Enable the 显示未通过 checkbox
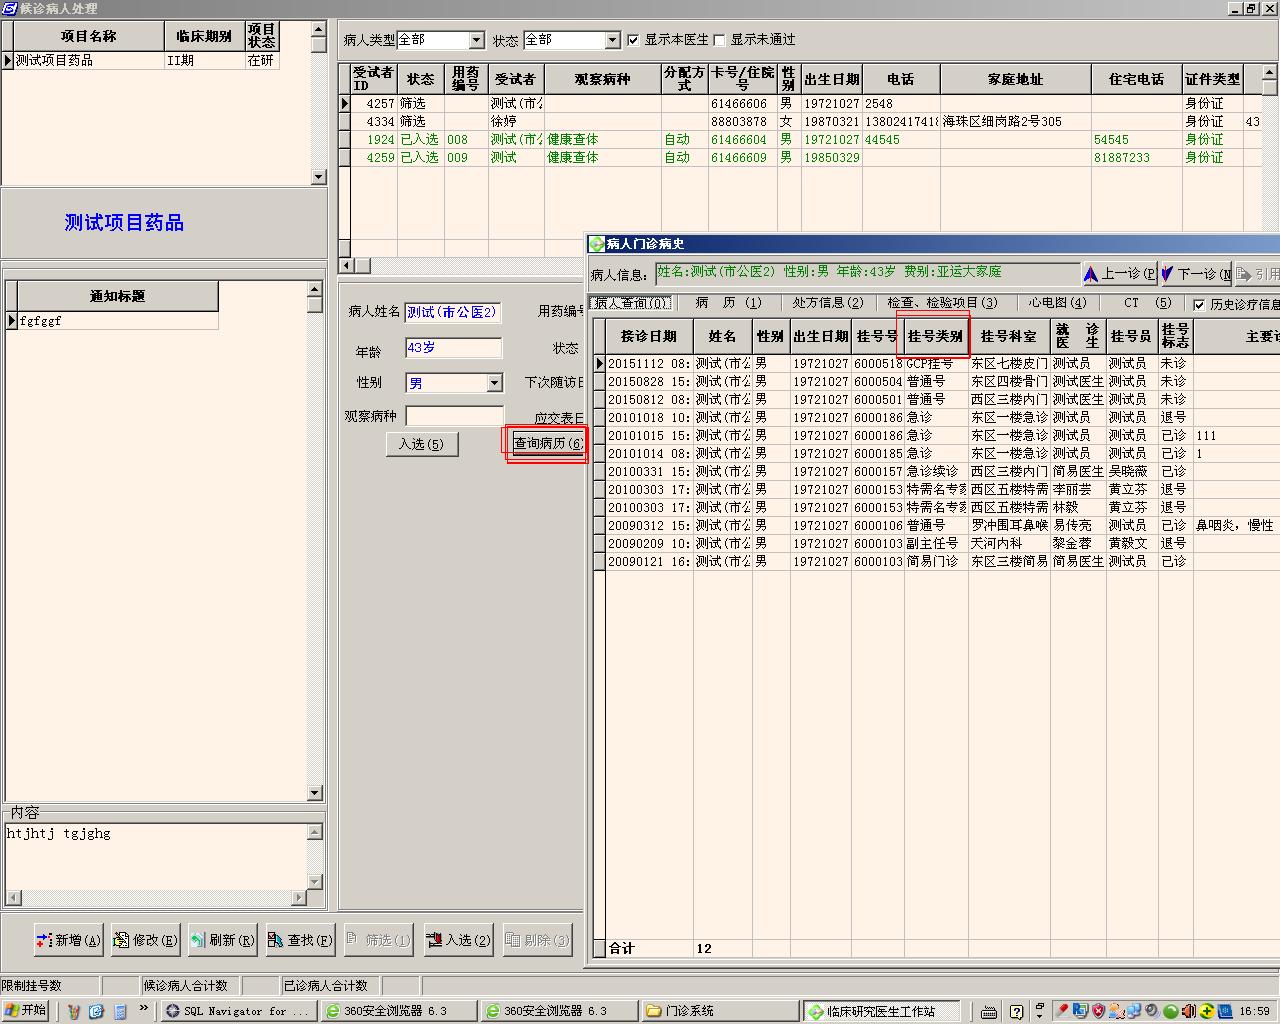The image size is (1280, 1024). 719,40
